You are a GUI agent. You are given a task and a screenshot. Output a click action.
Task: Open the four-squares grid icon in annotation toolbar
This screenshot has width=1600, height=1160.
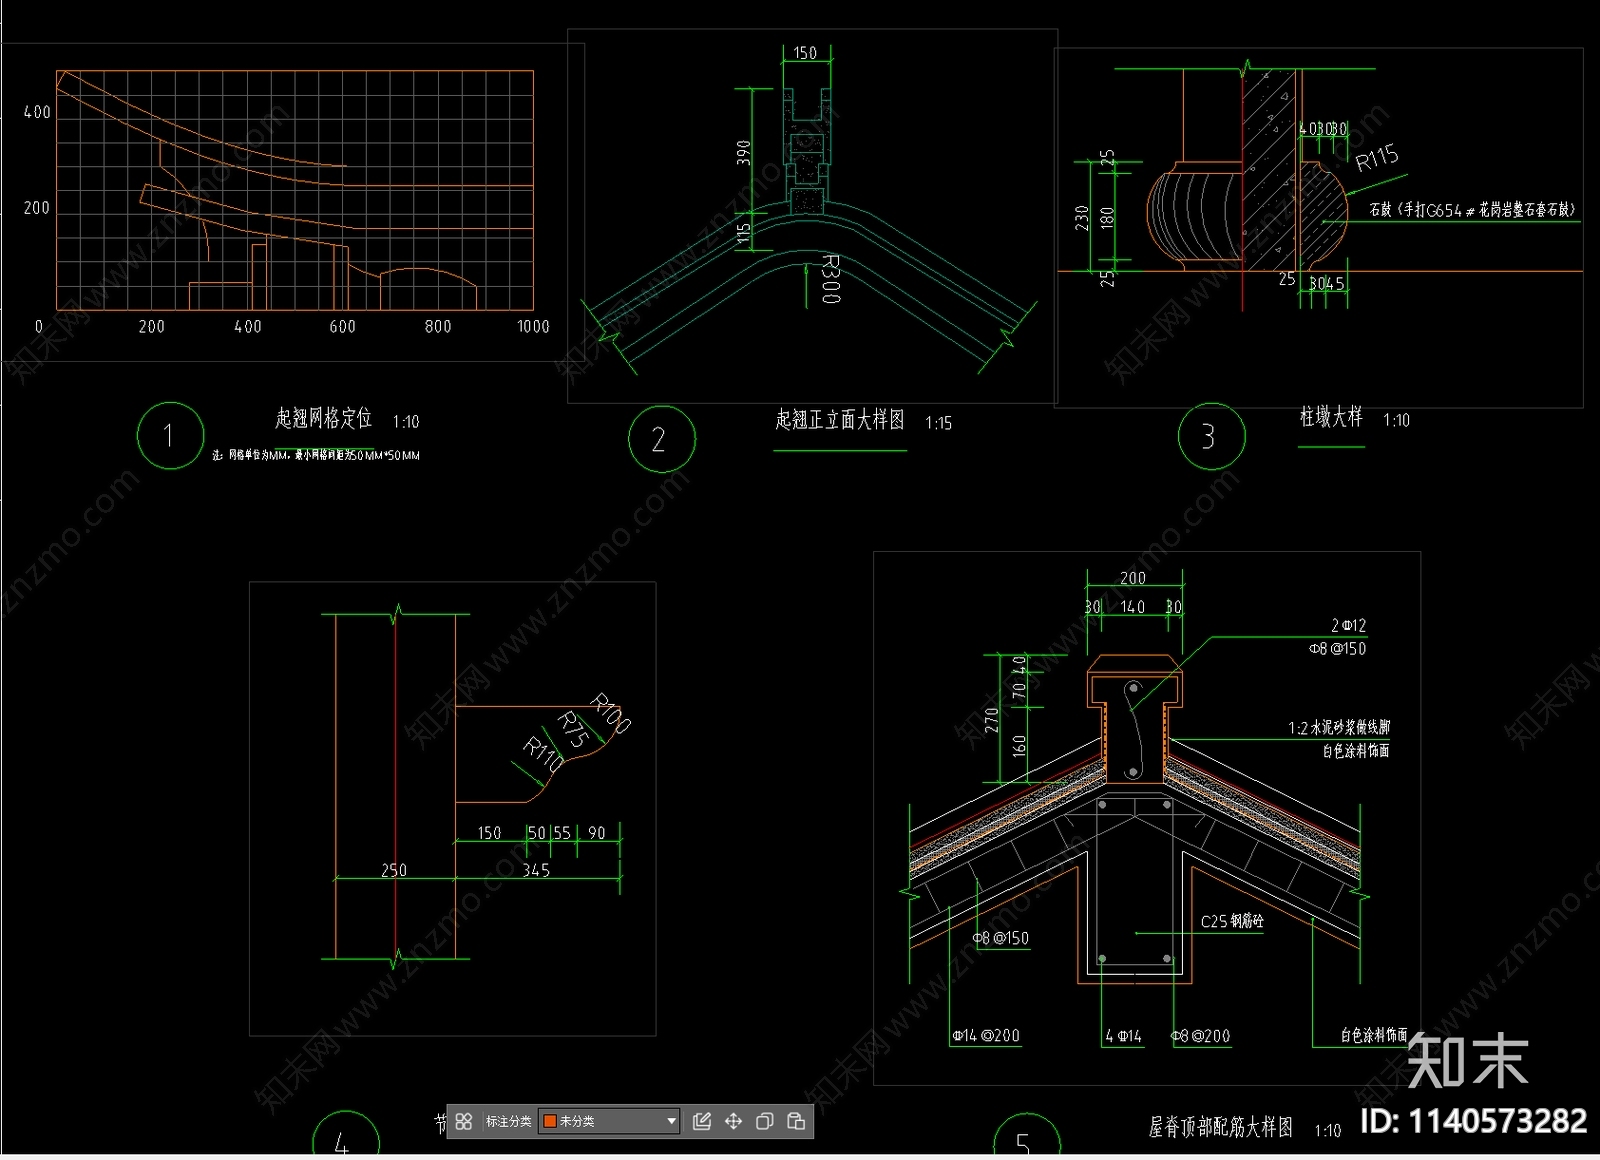pos(464,1121)
